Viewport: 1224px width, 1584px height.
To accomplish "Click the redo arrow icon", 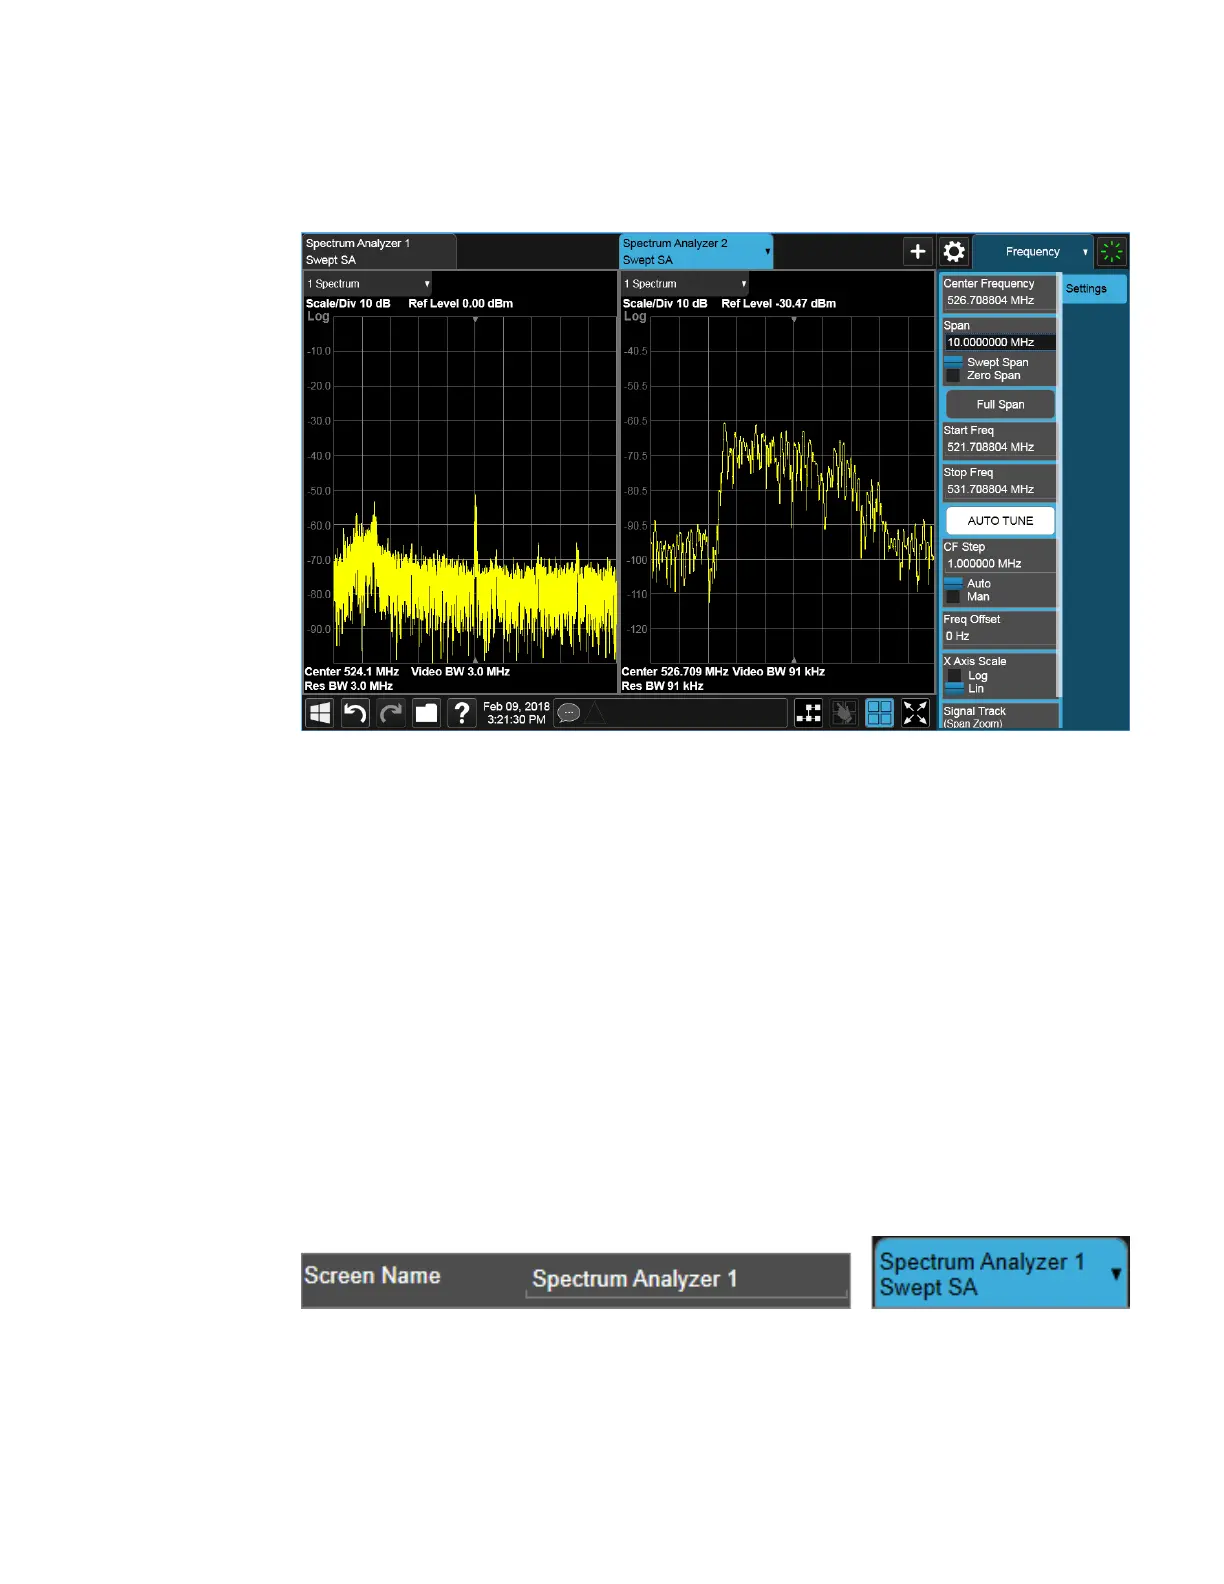I will [391, 713].
